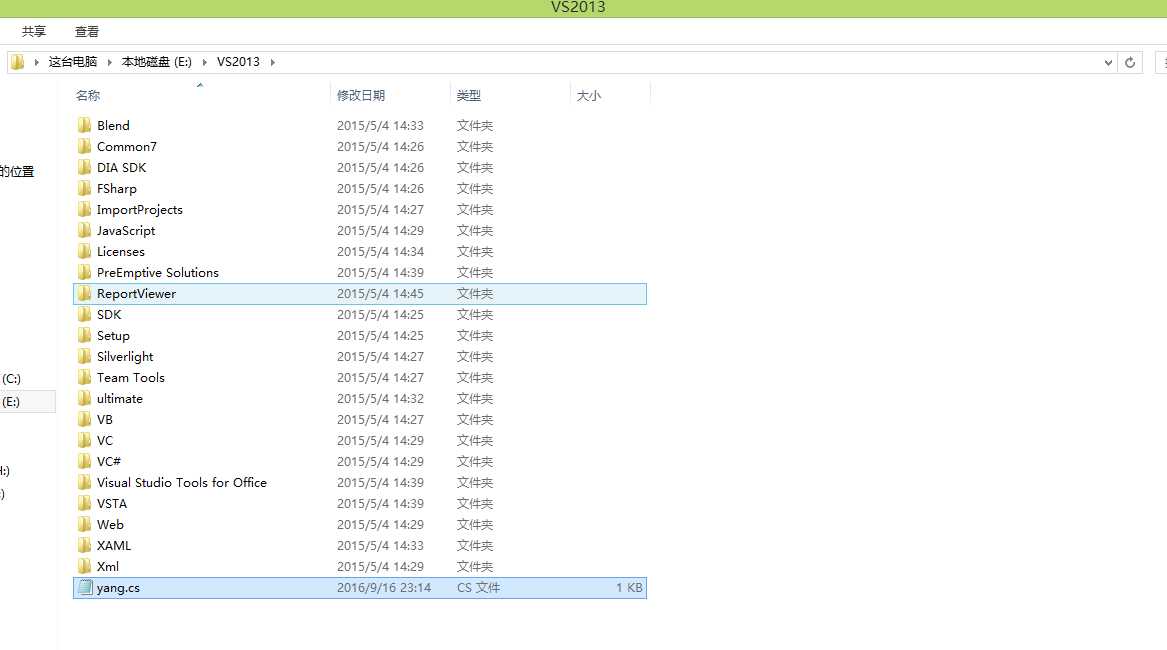Click the XAML folder name
The image size is (1167, 650).
[114, 546]
